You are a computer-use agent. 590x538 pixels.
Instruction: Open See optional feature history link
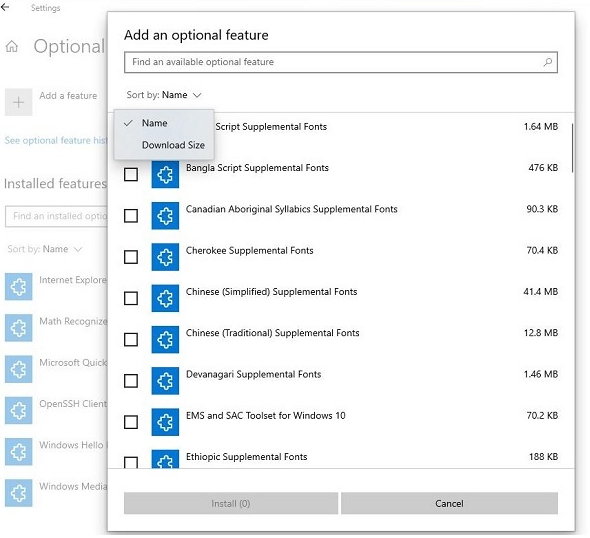[56, 140]
